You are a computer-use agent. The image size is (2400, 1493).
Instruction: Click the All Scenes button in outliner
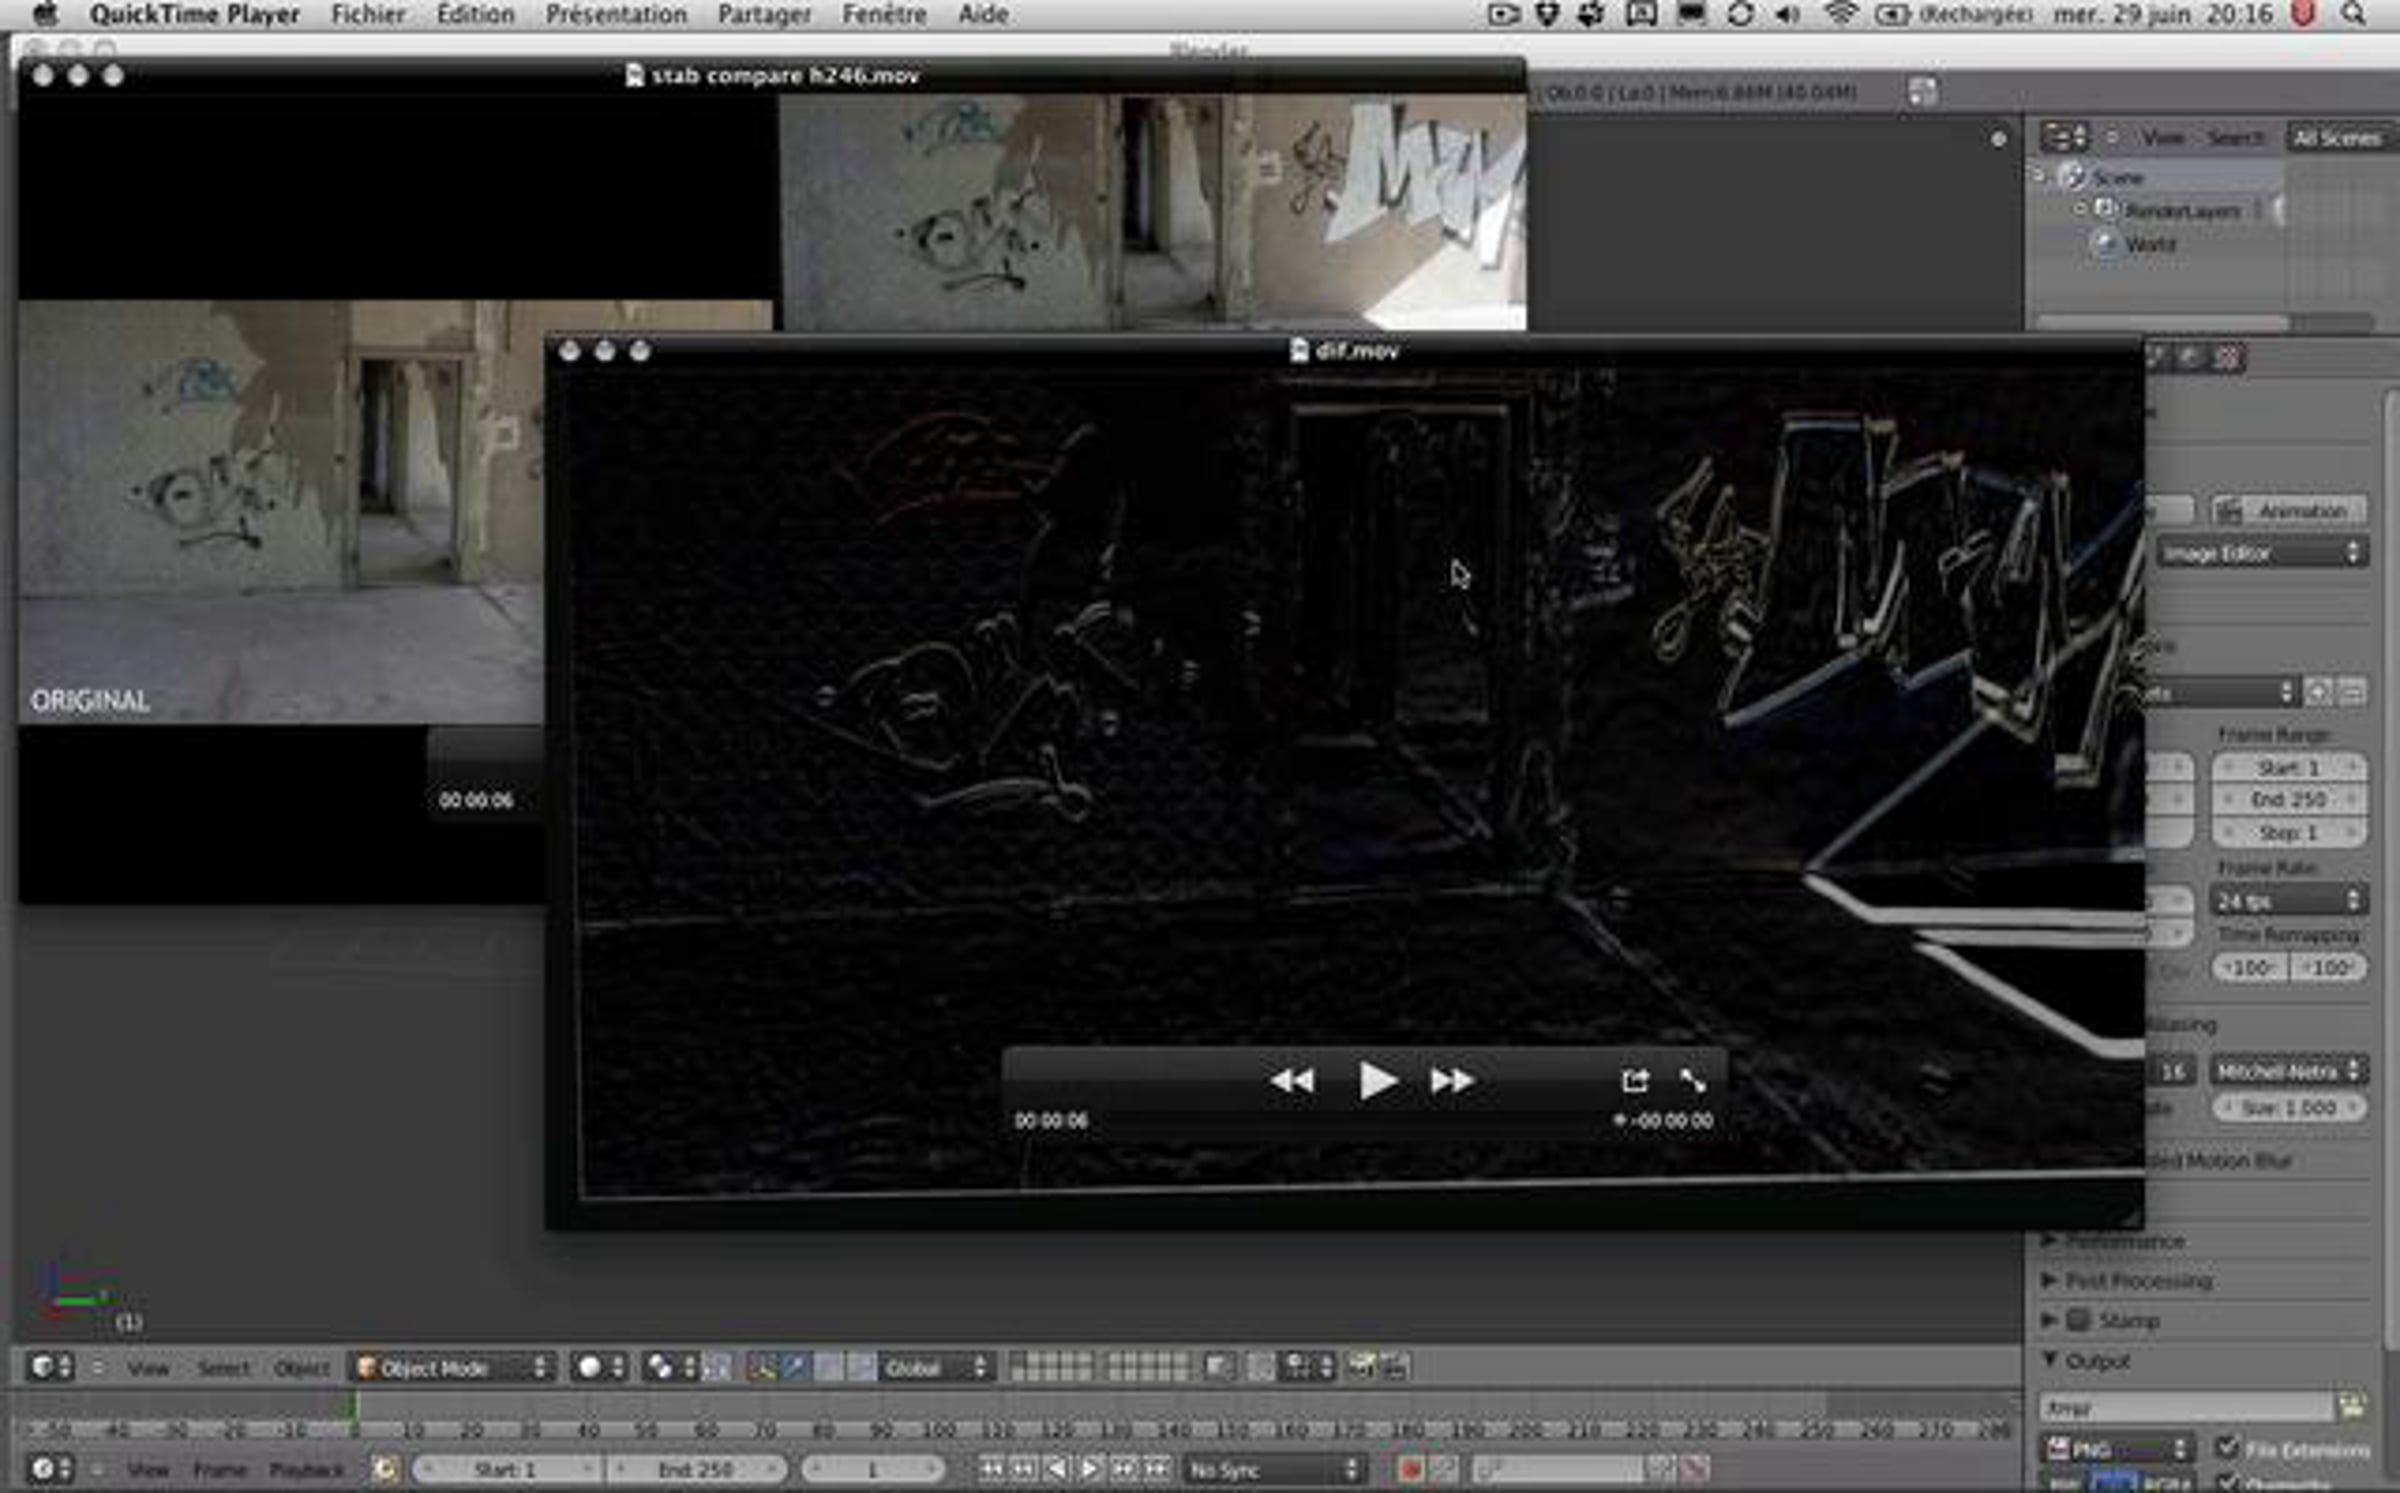pyautogui.click(x=2336, y=138)
